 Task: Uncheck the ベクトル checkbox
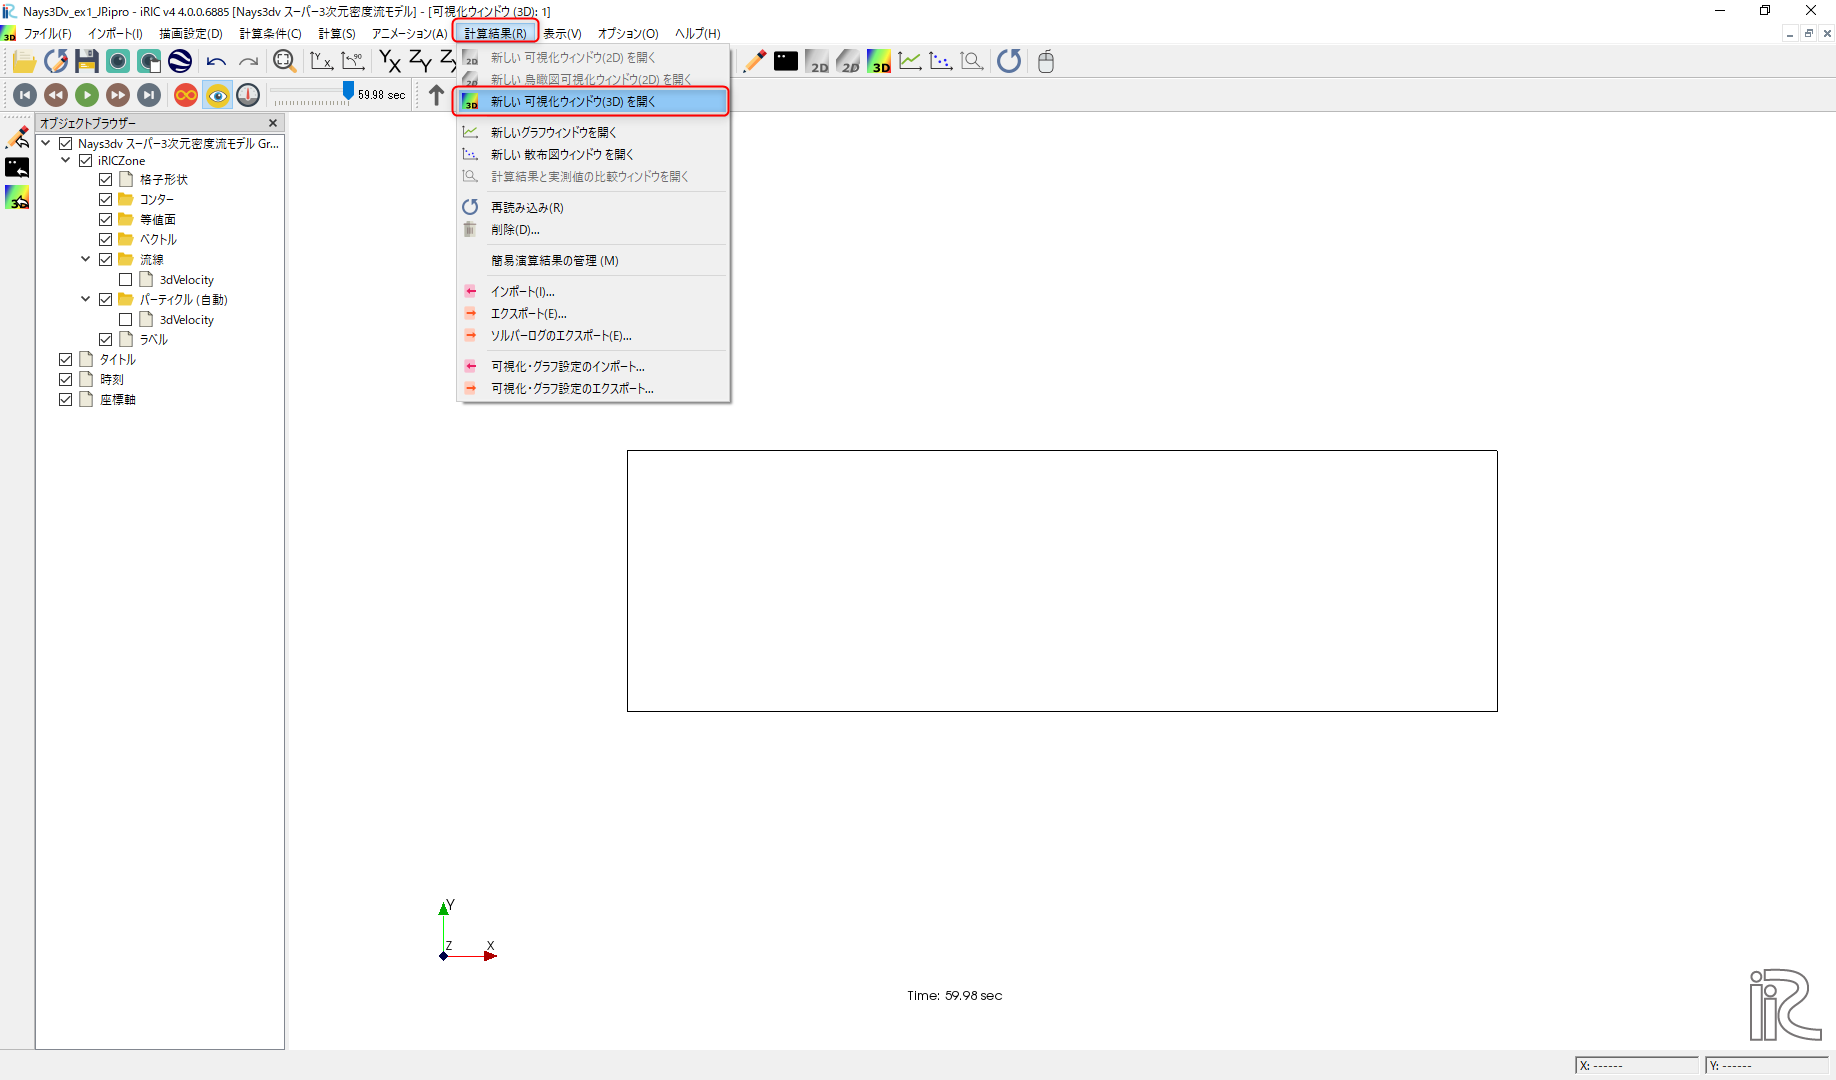point(106,240)
